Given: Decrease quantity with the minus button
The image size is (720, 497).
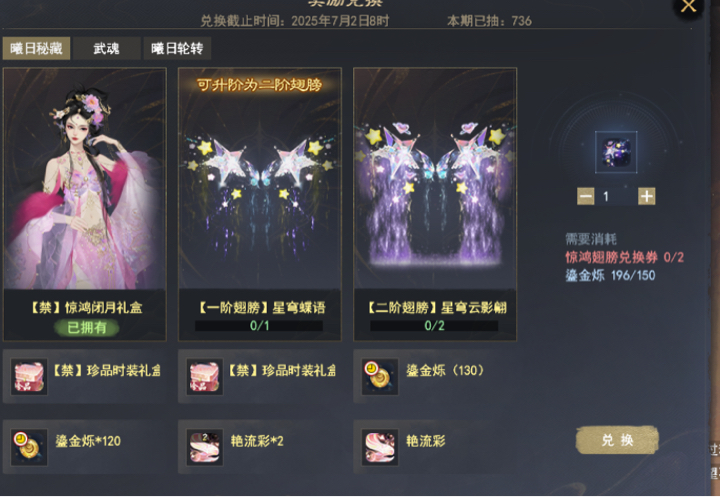Looking at the screenshot, I should click(585, 197).
